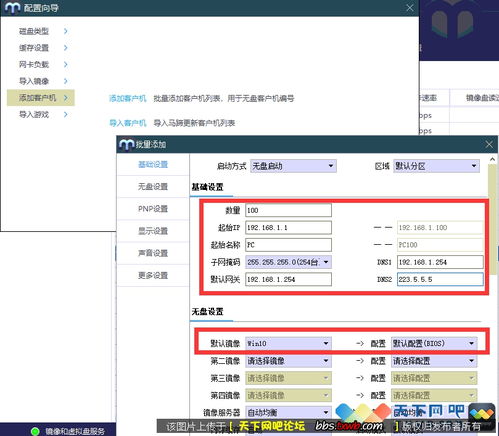Click the 导入客户机 link
The height and width of the screenshot is (436, 499).
click(x=128, y=123)
